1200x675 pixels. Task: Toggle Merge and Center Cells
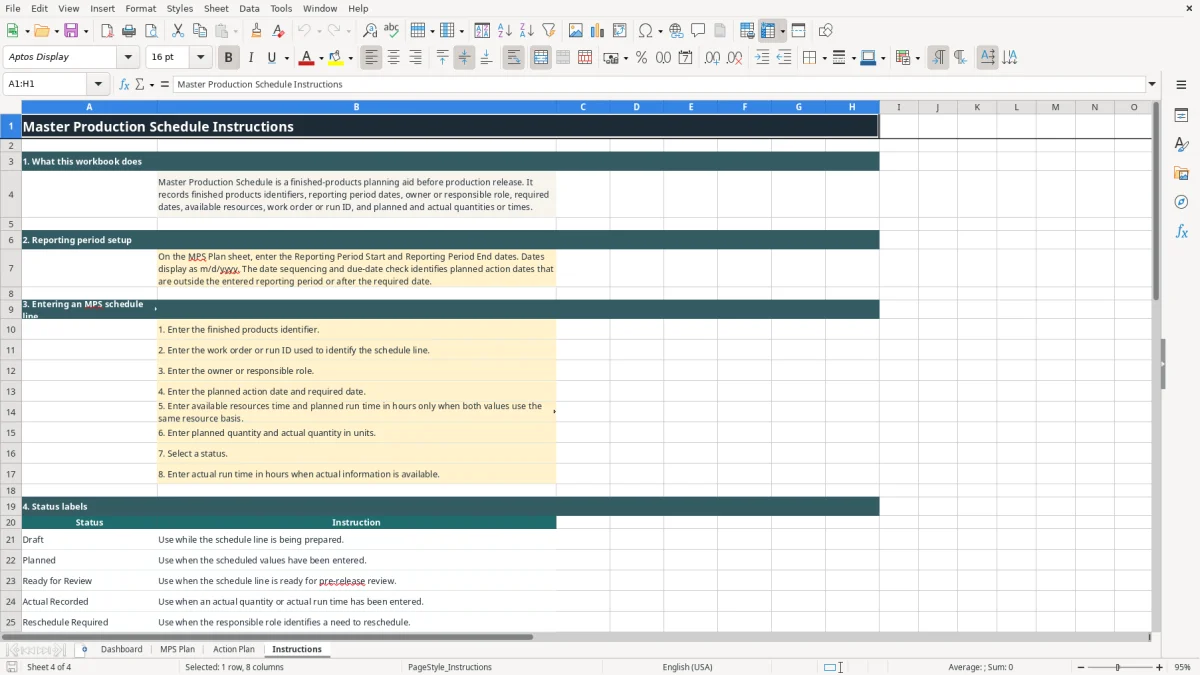click(x=541, y=58)
